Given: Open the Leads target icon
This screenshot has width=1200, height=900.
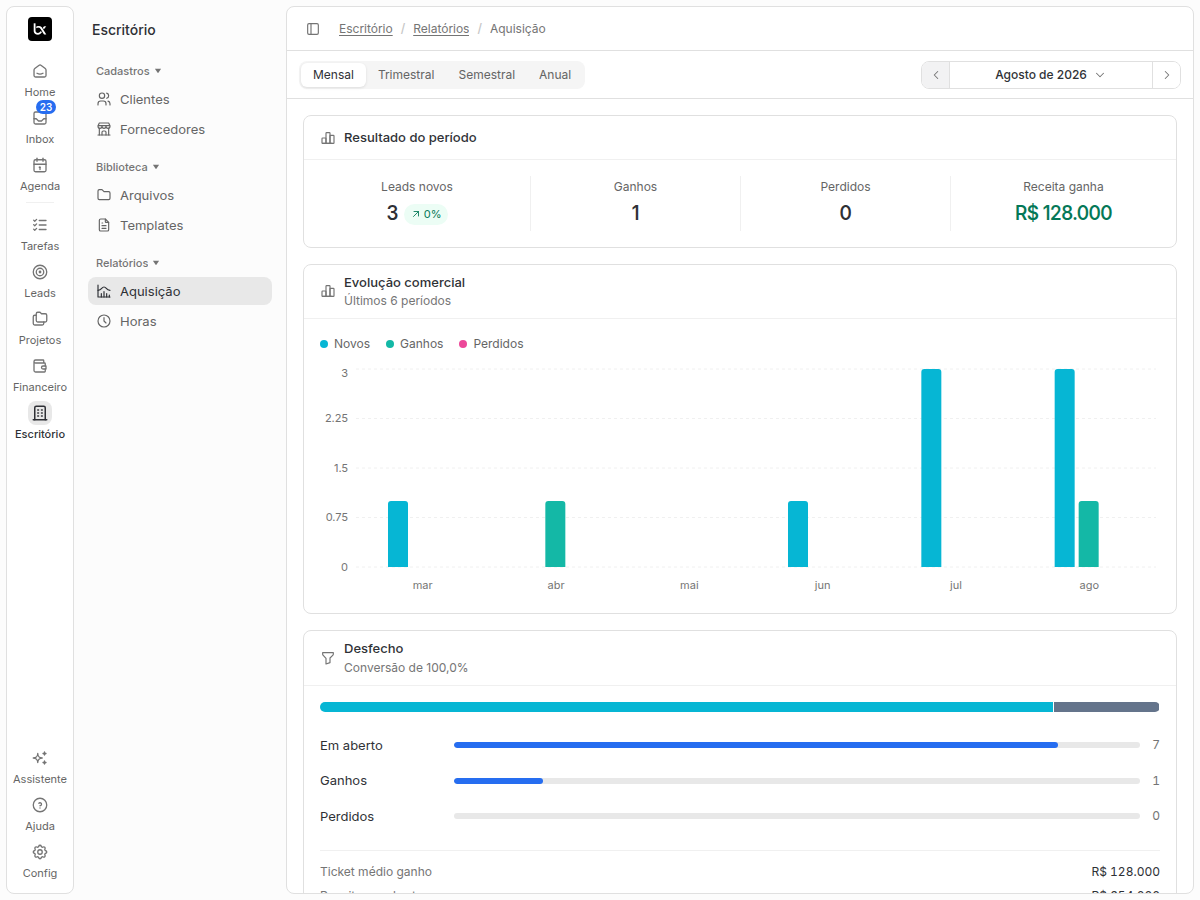Looking at the screenshot, I should click(x=40, y=272).
